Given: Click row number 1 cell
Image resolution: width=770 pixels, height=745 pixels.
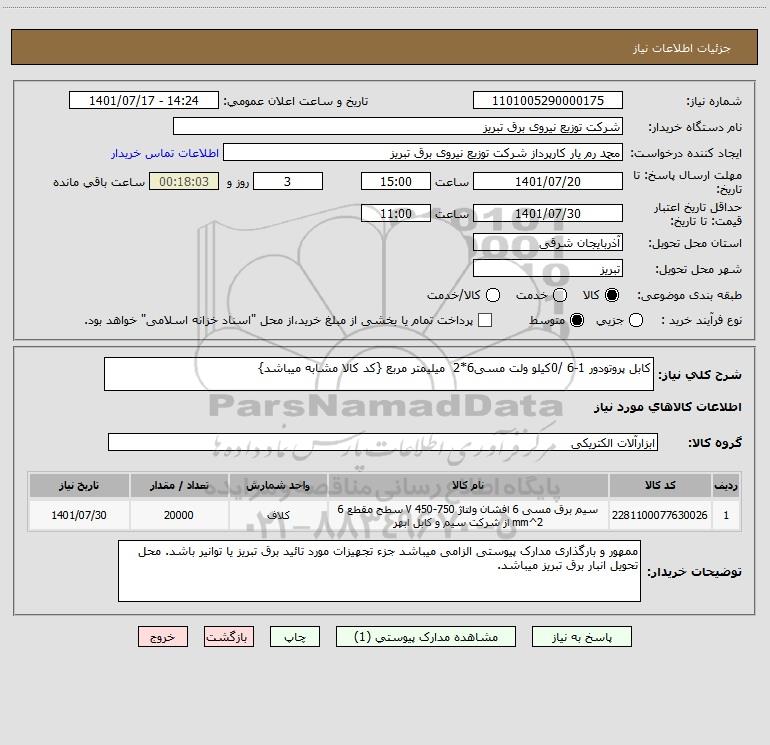Looking at the screenshot, I should (x=726, y=515).
